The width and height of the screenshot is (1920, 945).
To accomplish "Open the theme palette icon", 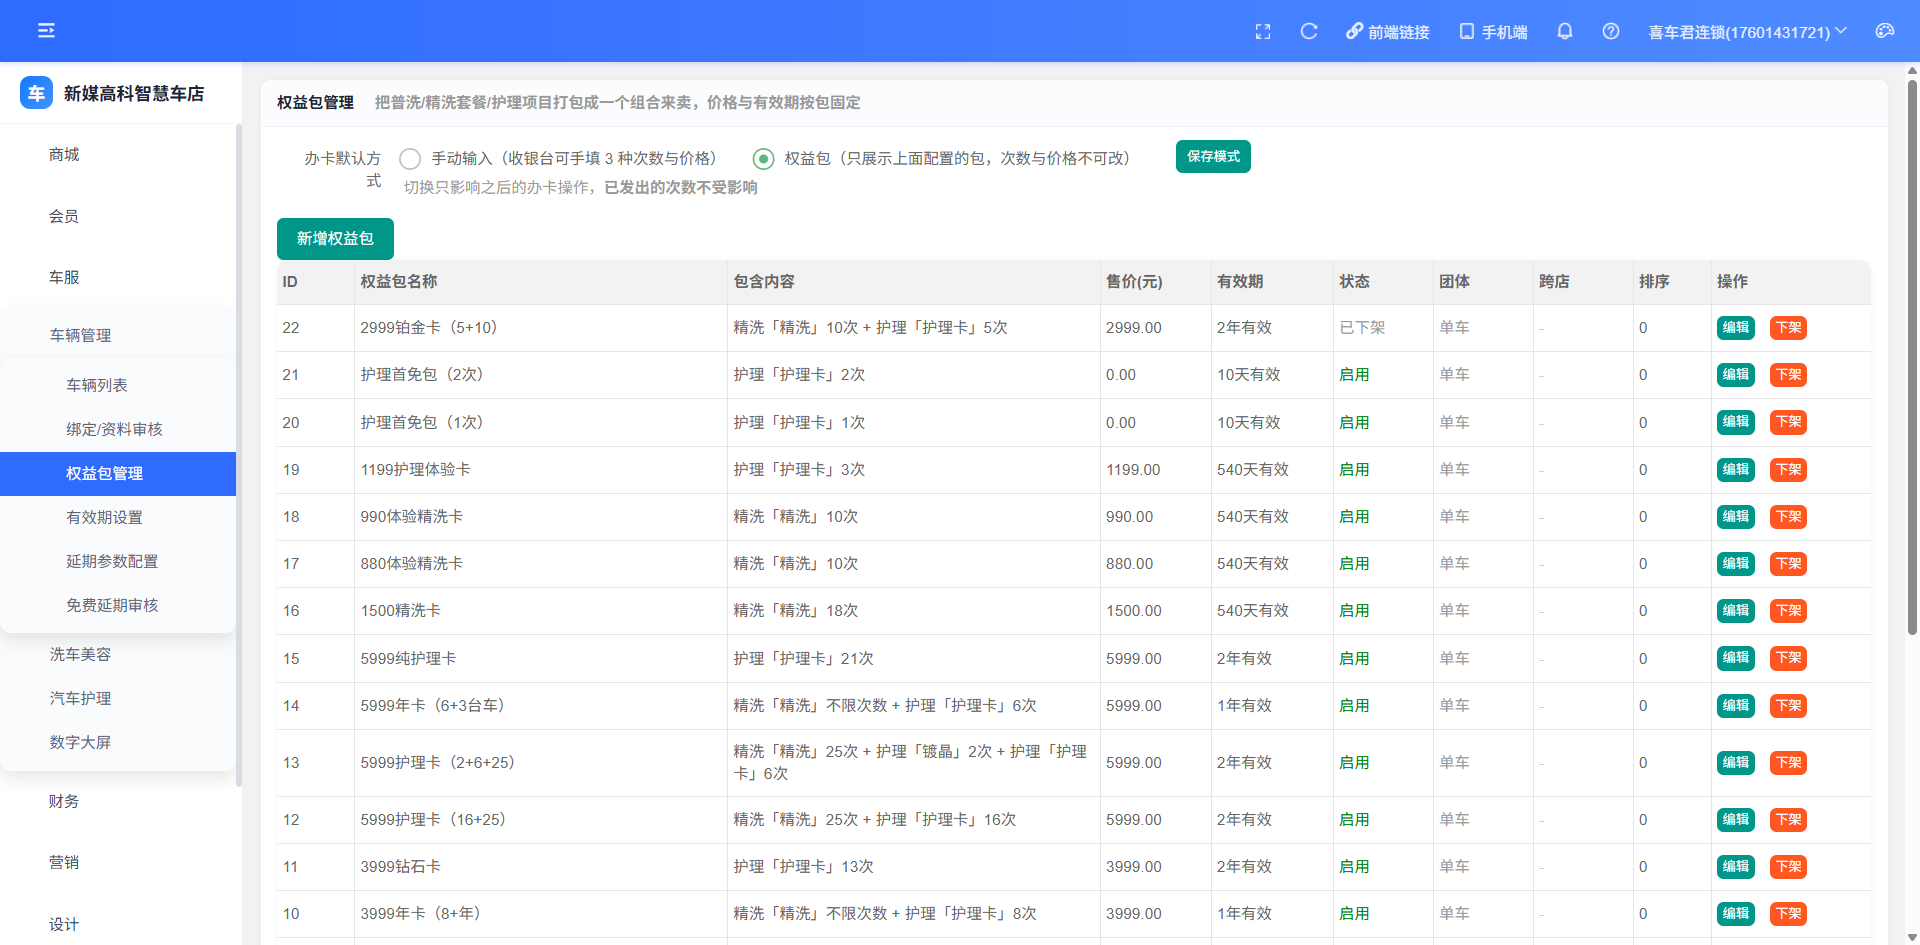I will 1885,32.
